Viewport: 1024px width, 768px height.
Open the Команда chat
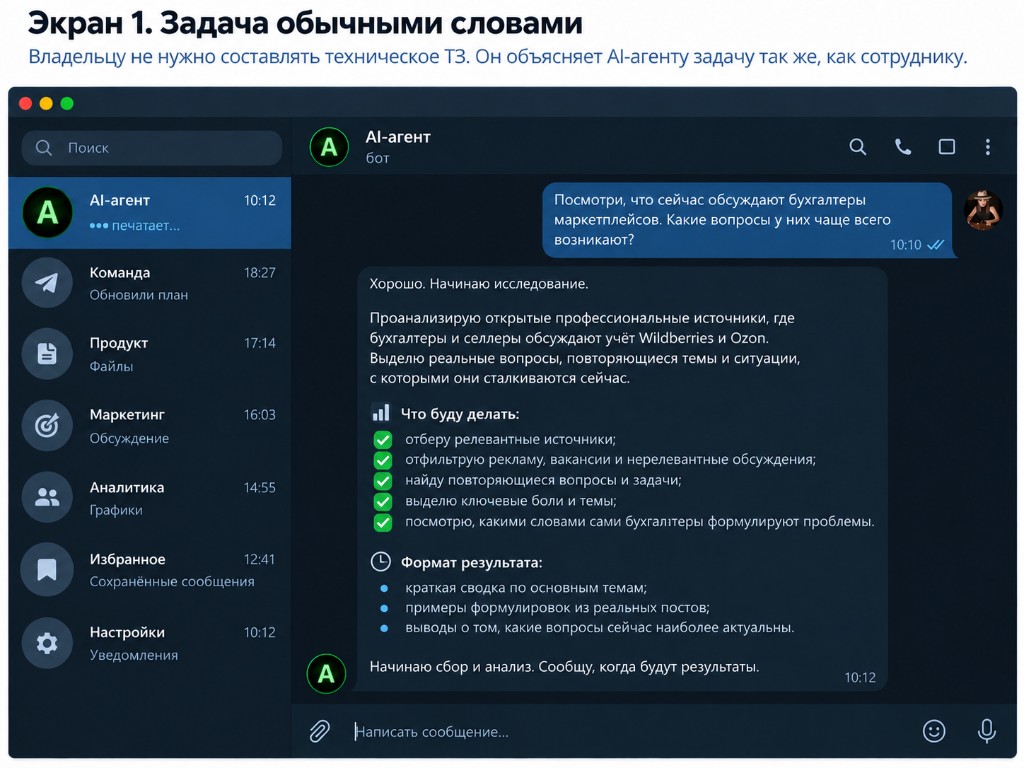tap(150, 283)
